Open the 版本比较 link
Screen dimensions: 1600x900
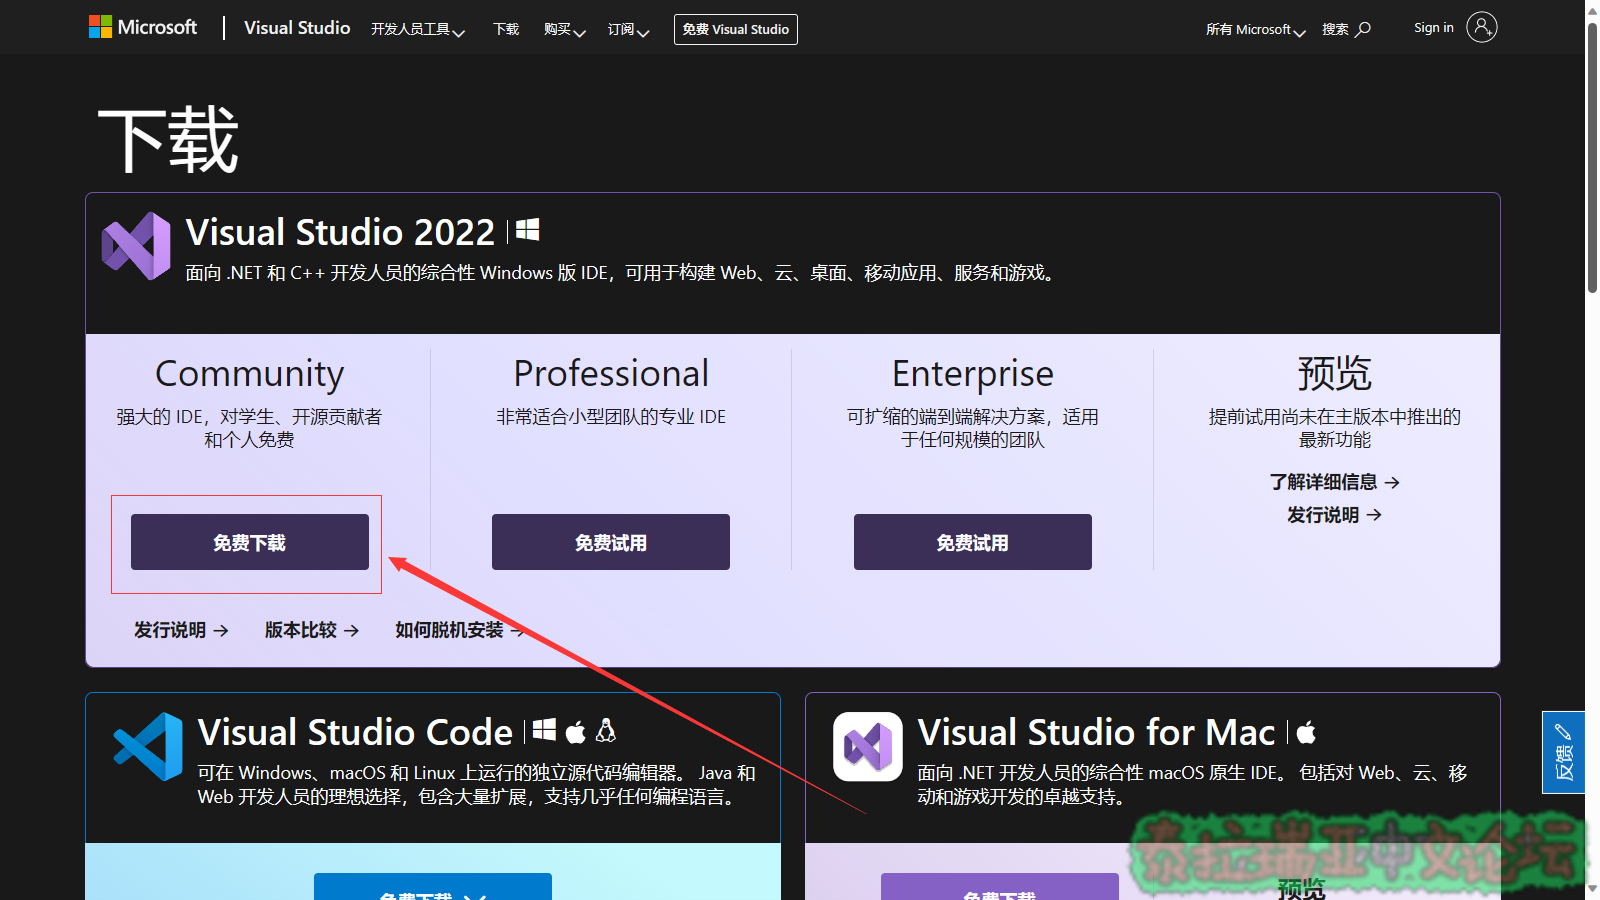(x=311, y=630)
